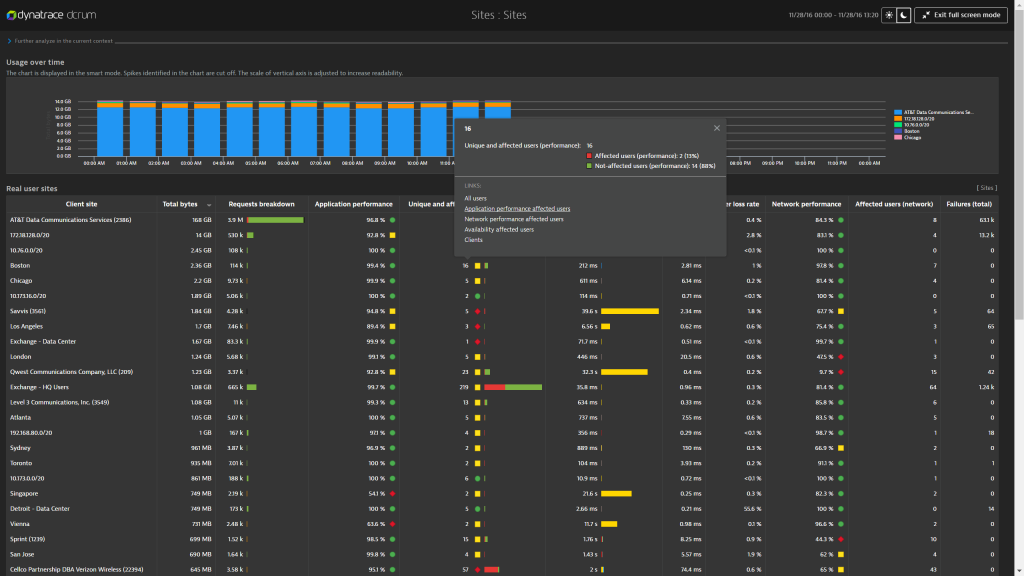Open Exchange - Data Center site
Image resolution: width=1024 pixels, height=576 pixels.
pyautogui.click(x=42, y=342)
